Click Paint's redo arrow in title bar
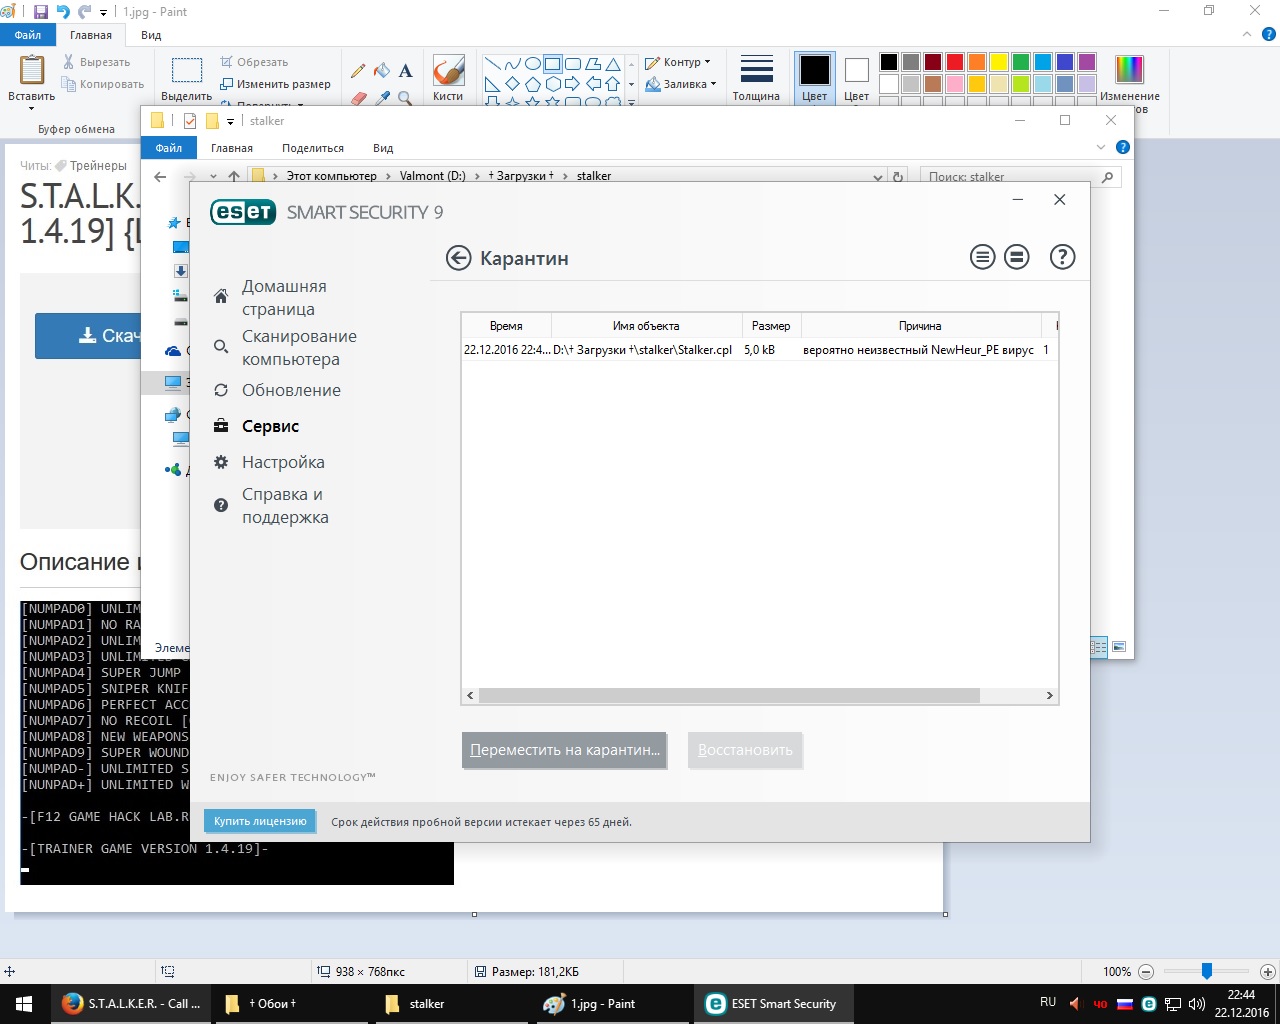The width and height of the screenshot is (1280, 1024). [x=85, y=12]
